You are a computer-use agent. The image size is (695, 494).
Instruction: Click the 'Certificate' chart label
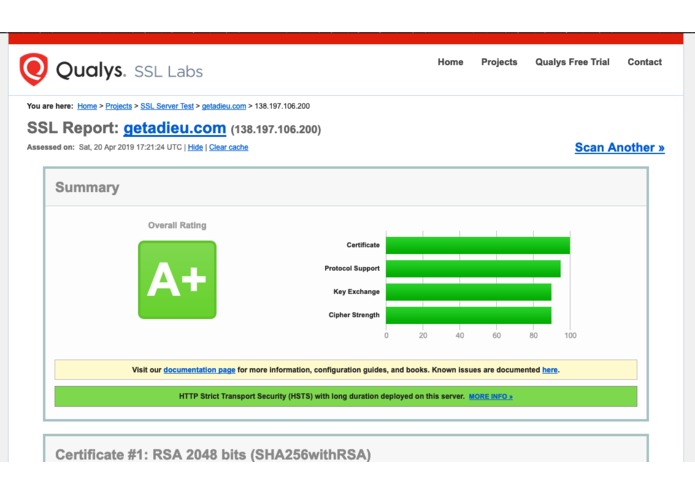click(x=363, y=245)
